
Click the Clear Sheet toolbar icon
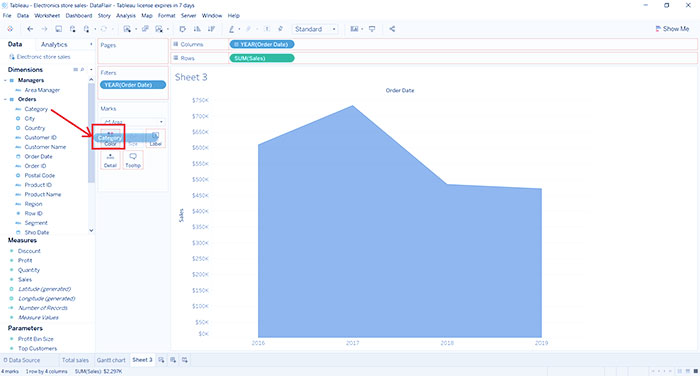coord(158,29)
